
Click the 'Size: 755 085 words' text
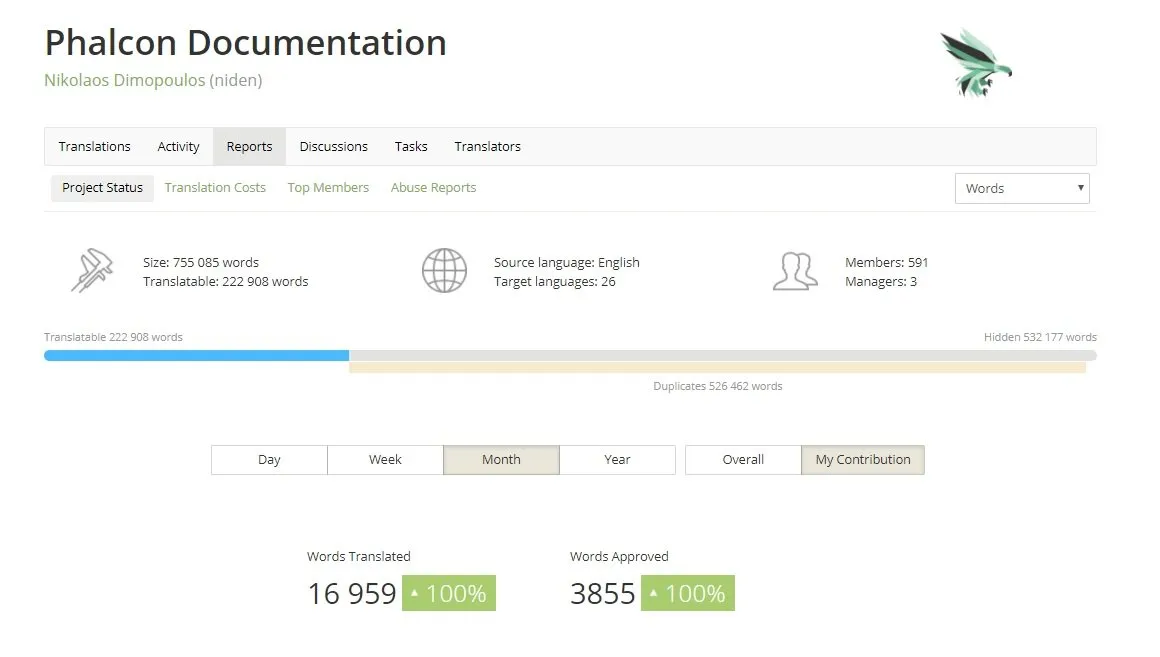coord(201,263)
